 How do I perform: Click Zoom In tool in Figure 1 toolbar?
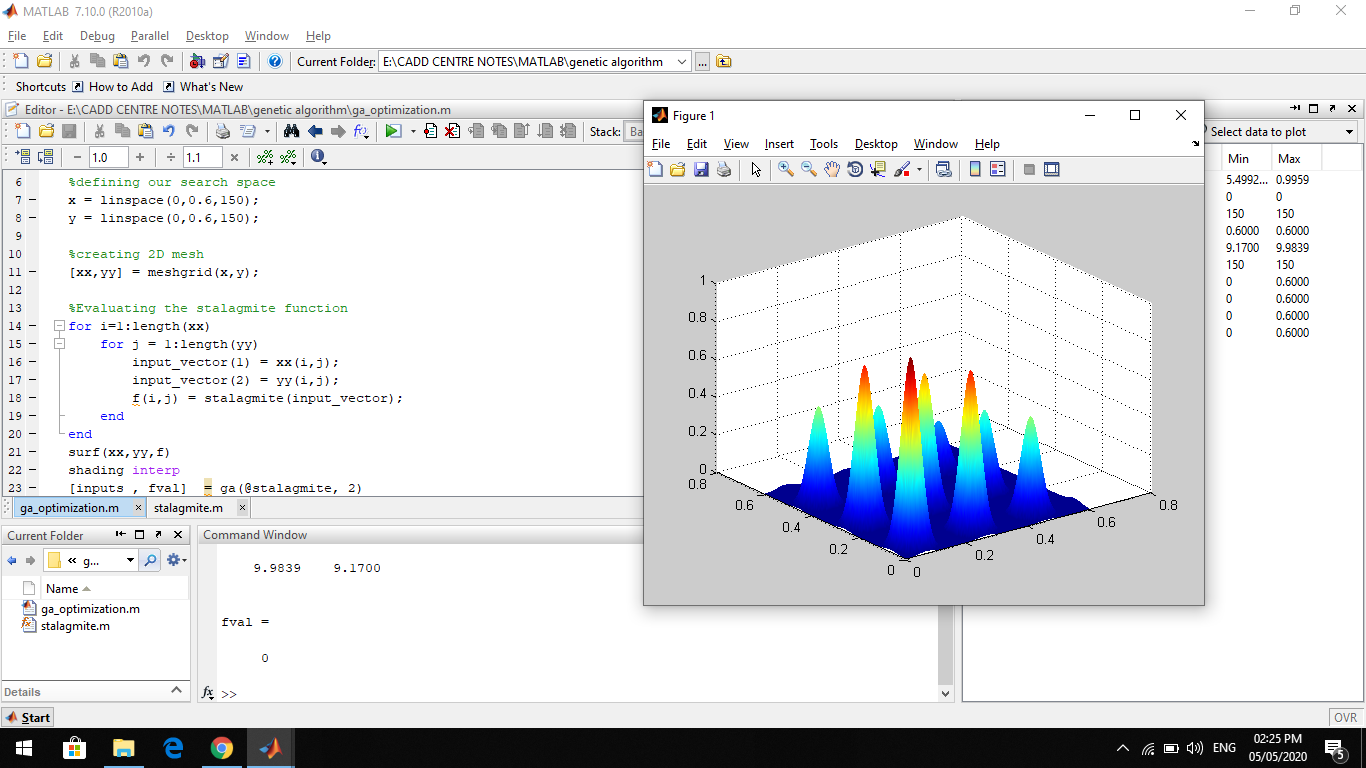786,170
